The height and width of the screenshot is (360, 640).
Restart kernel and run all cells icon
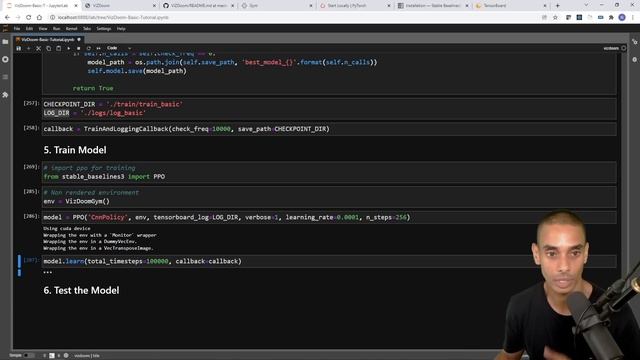[98, 48]
